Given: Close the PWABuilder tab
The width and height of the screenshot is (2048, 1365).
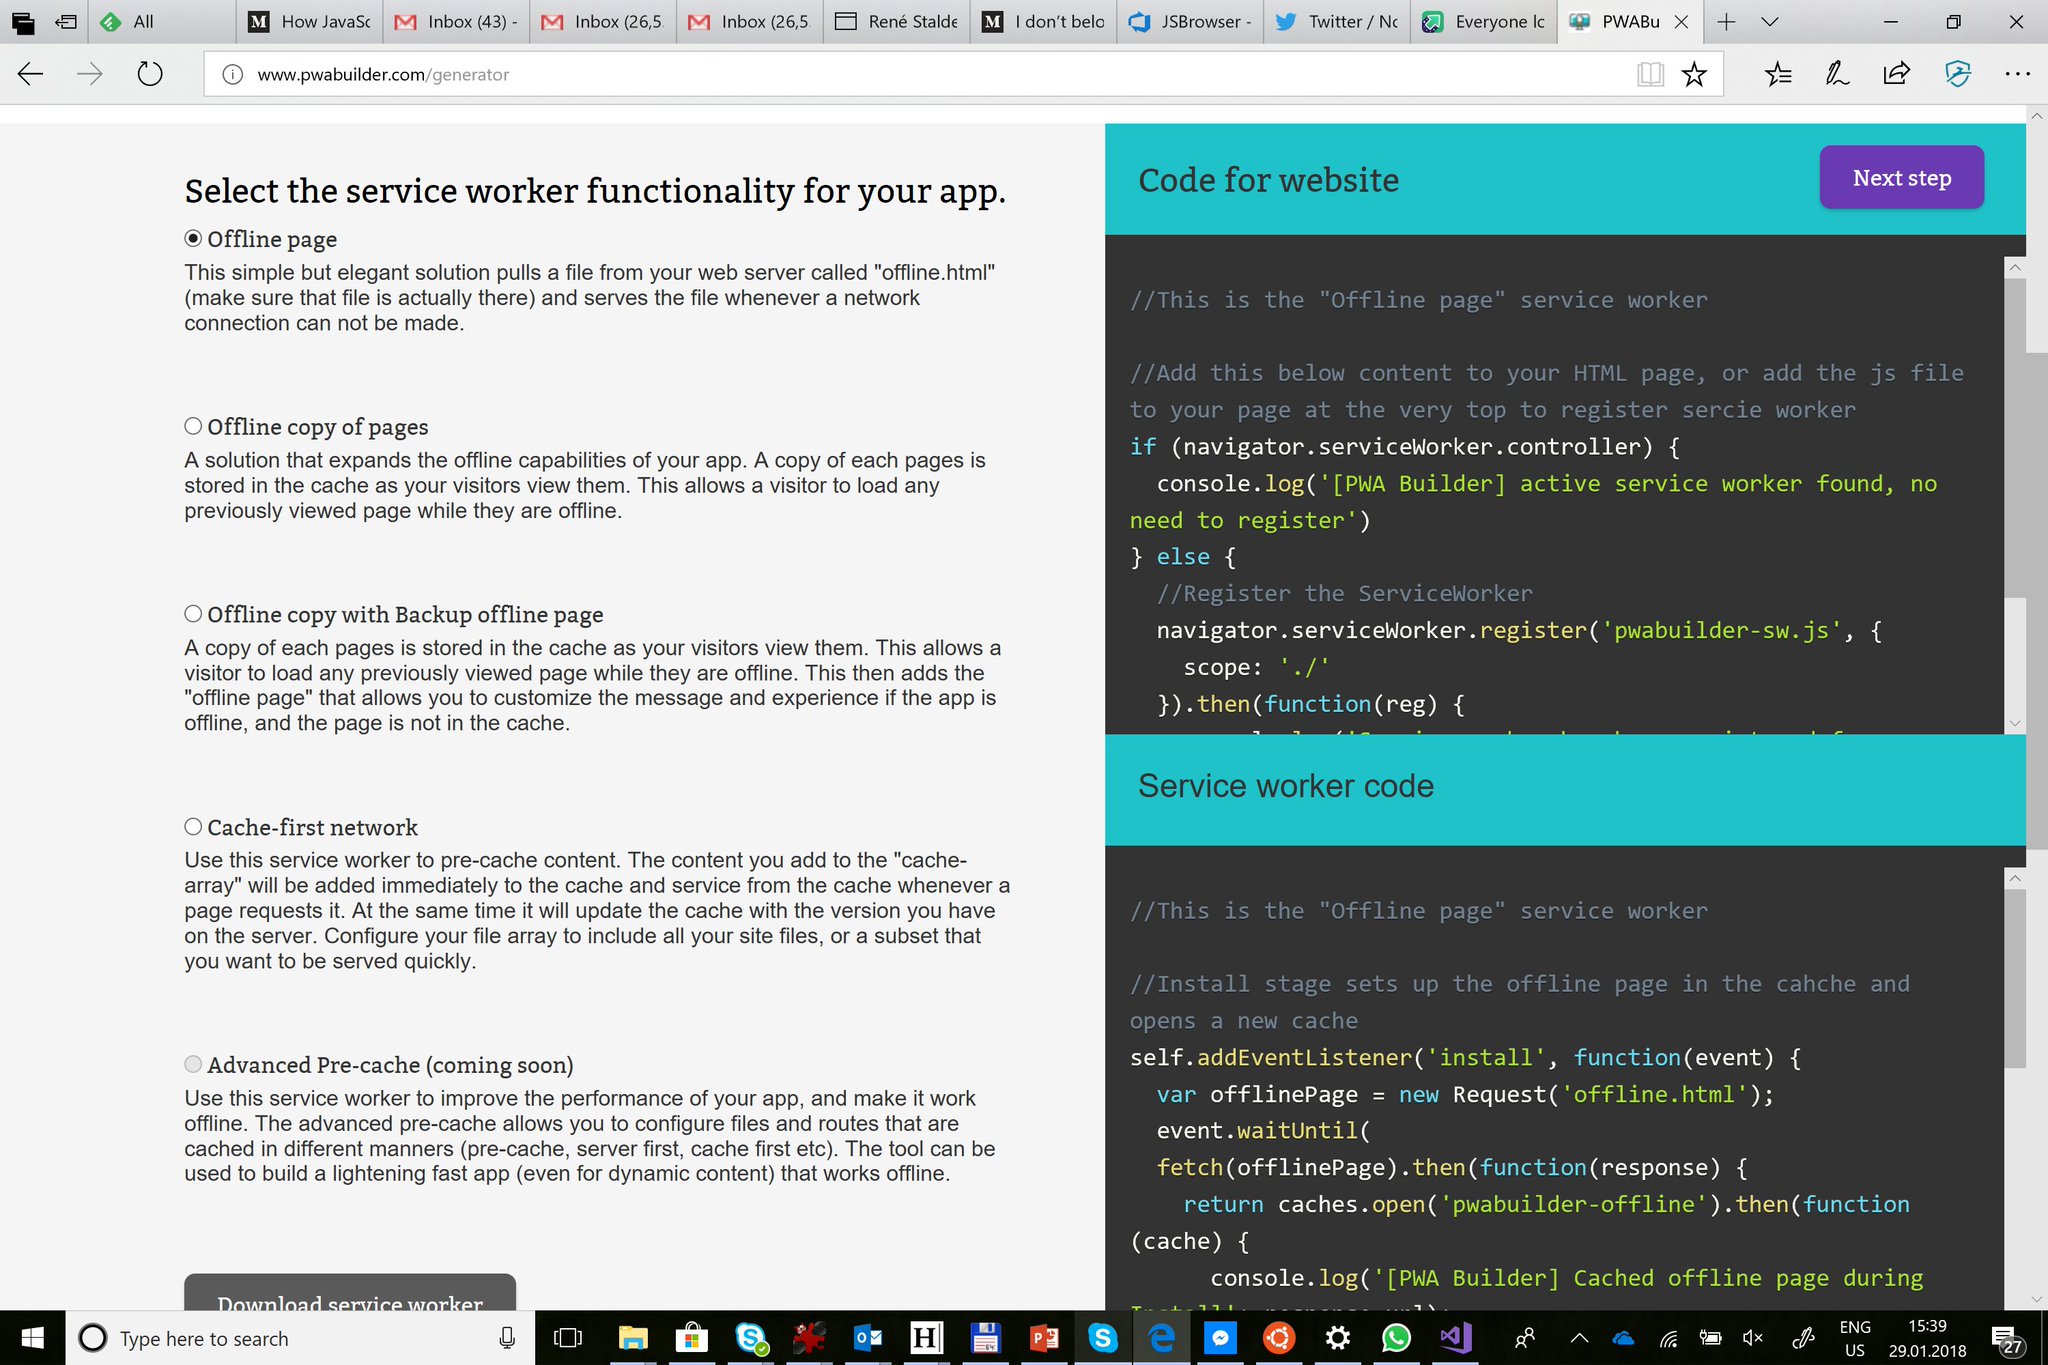Looking at the screenshot, I should click(x=1681, y=21).
